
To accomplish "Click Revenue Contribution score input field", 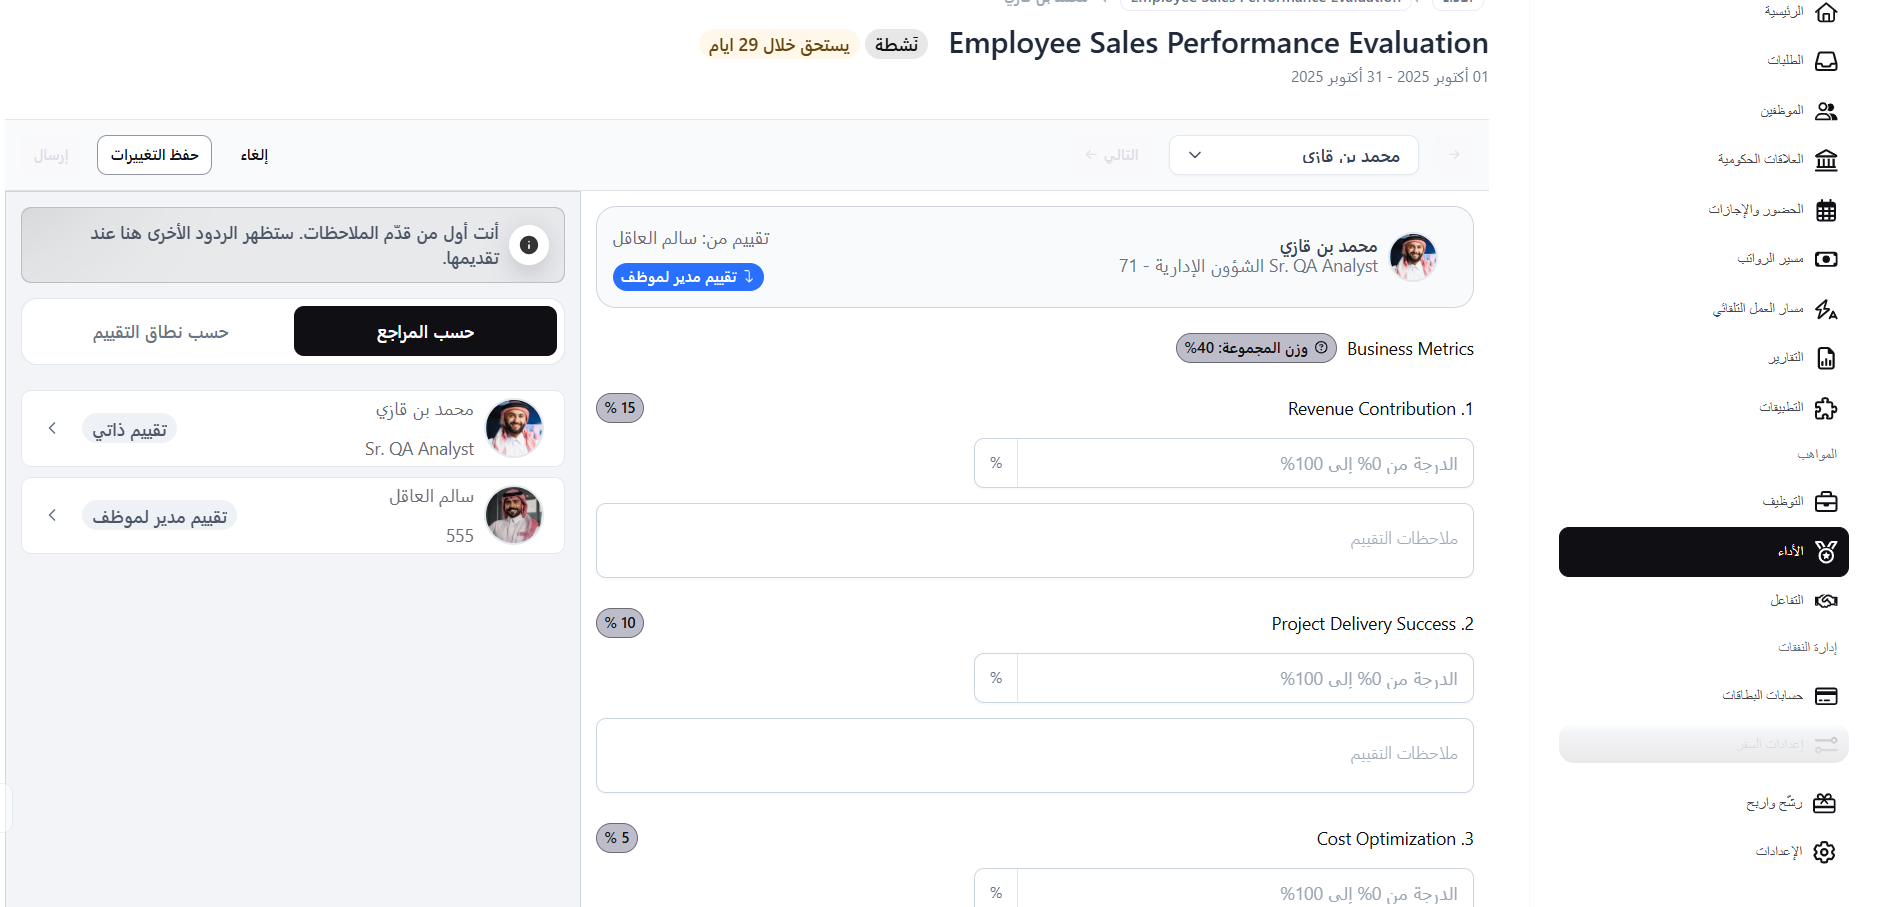I will pyautogui.click(x=1244, y=464).
